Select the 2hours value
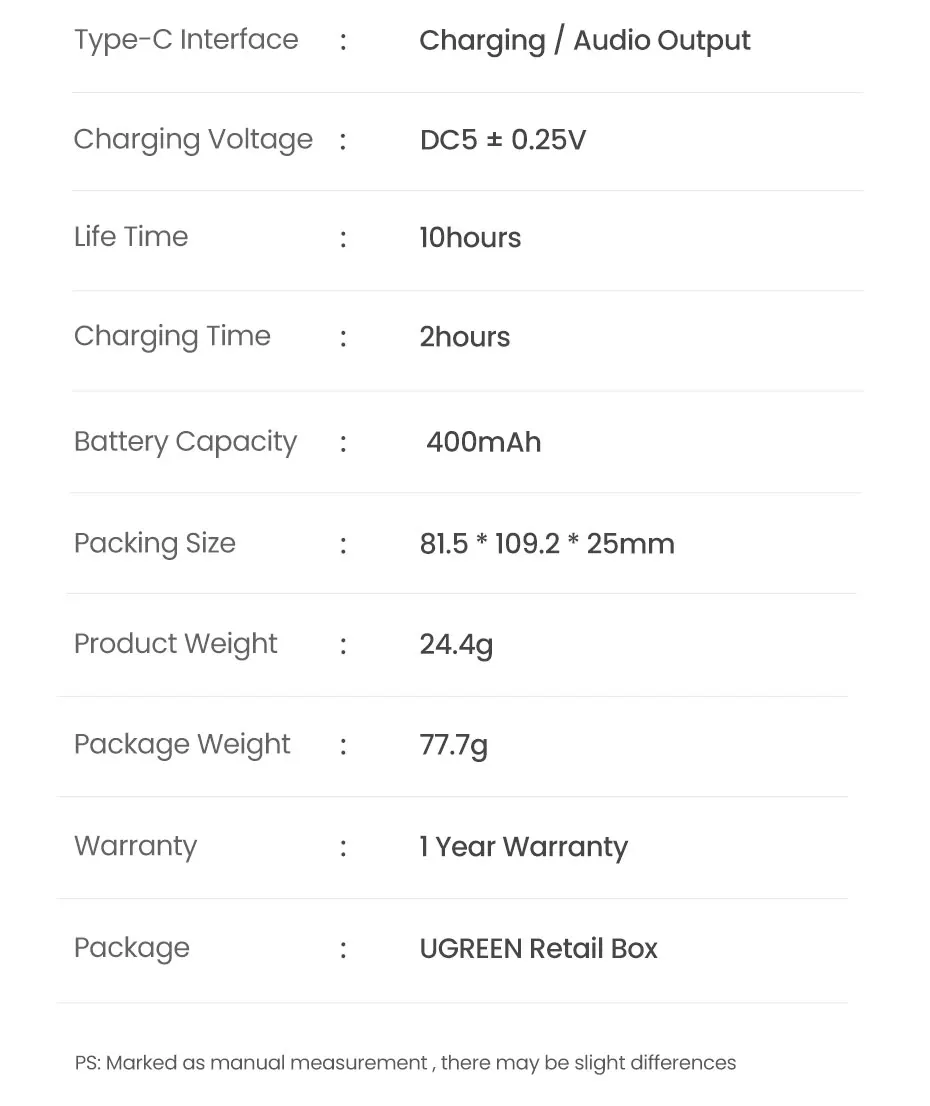This screenshot has width=930, height=1106. pyautogui.click(x=464, y=337)
